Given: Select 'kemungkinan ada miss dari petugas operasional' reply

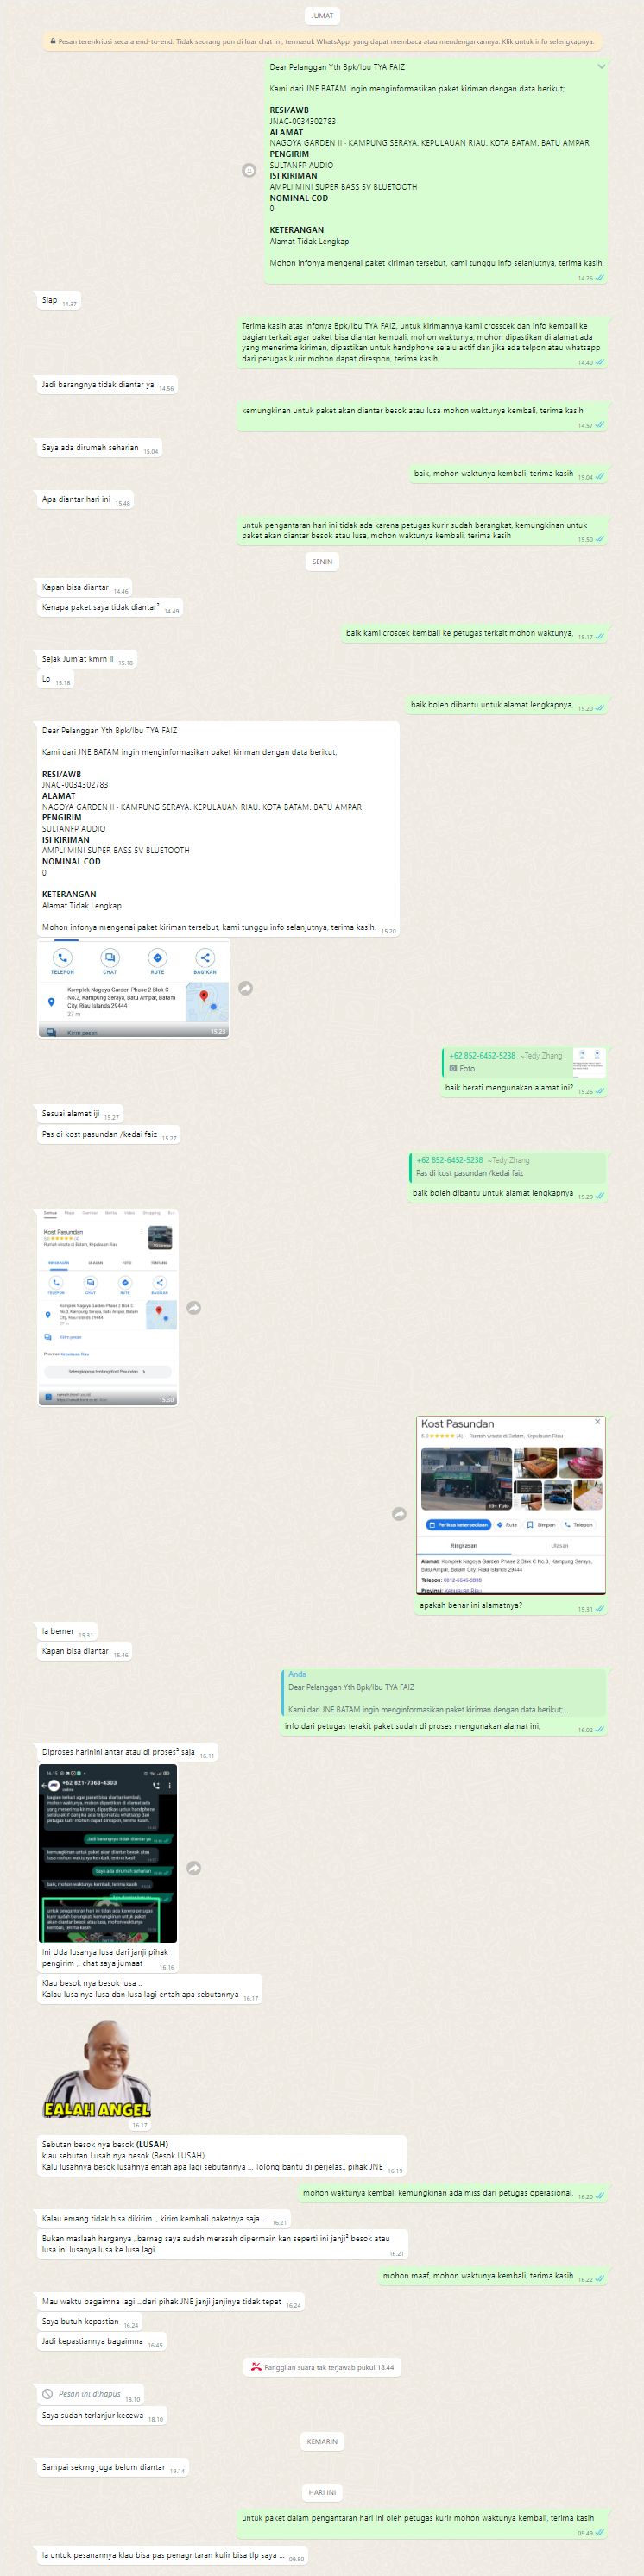Looking at the screenshot, I should [x=453, y=2193].
